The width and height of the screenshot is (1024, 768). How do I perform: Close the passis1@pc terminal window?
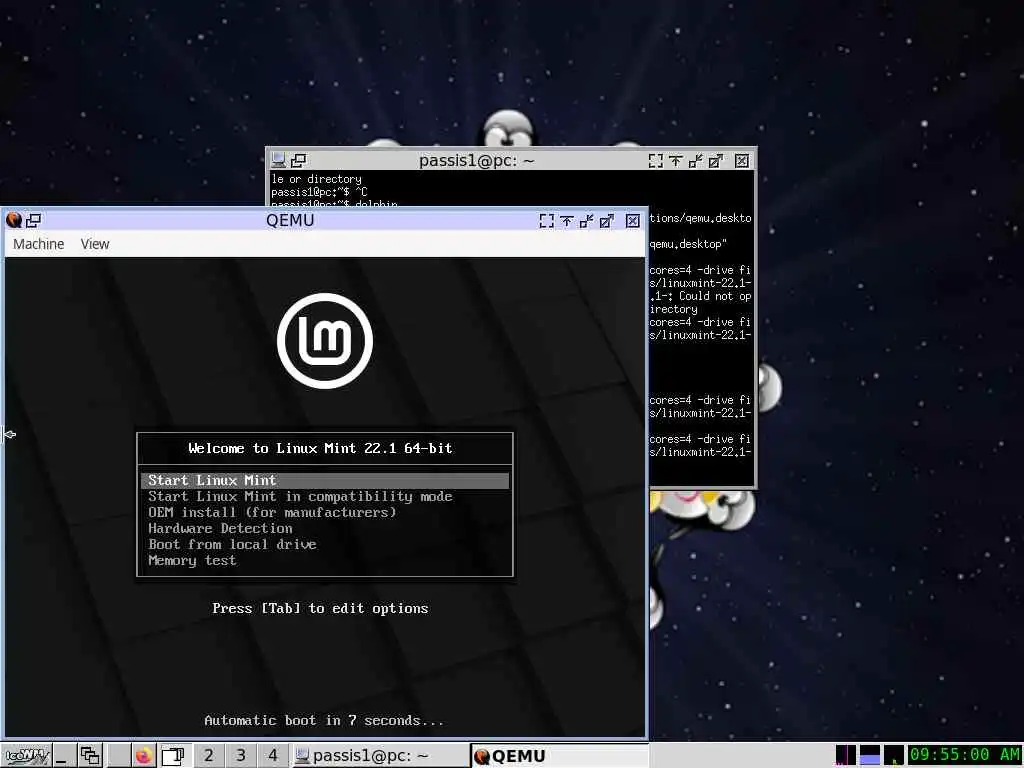pyautogui.click(x=742, y=161)
